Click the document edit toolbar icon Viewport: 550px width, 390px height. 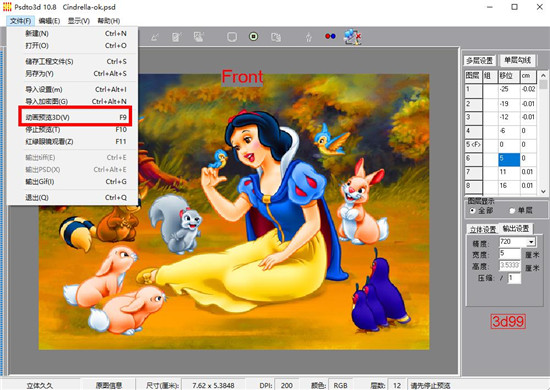(x=176, y=37)
